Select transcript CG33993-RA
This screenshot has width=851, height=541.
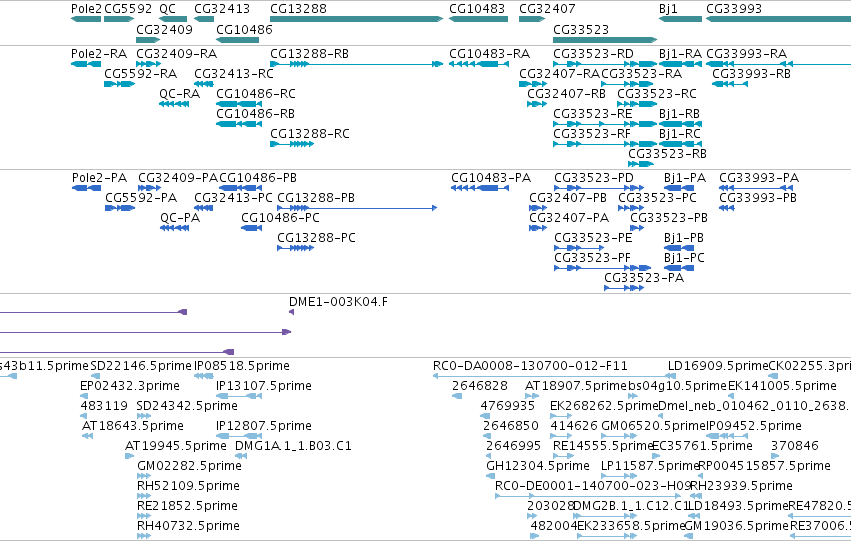[778, 64]
